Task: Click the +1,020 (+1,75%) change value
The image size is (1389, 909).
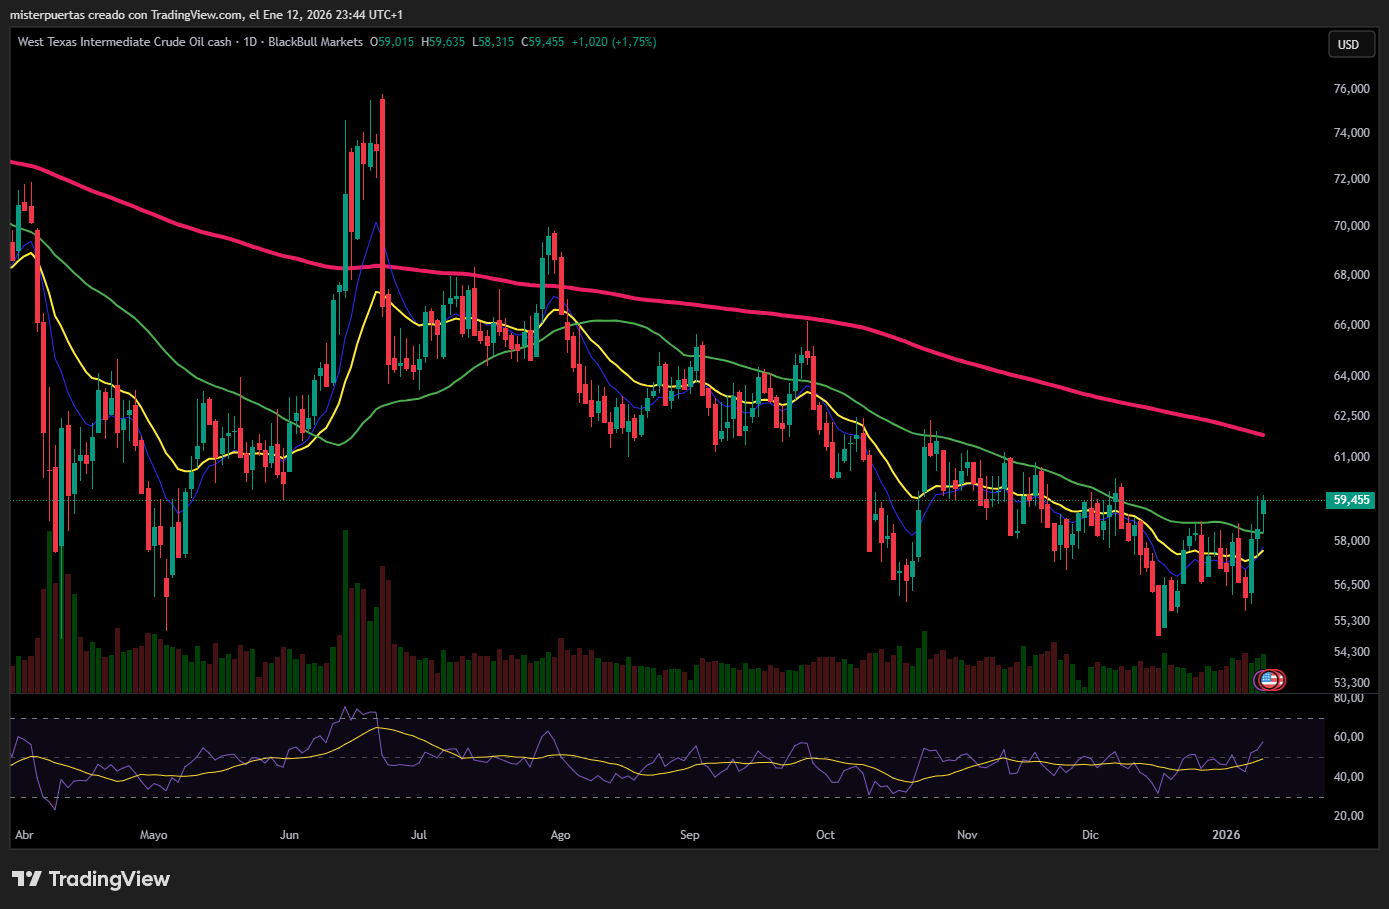Action: click(x=614, y=42)
